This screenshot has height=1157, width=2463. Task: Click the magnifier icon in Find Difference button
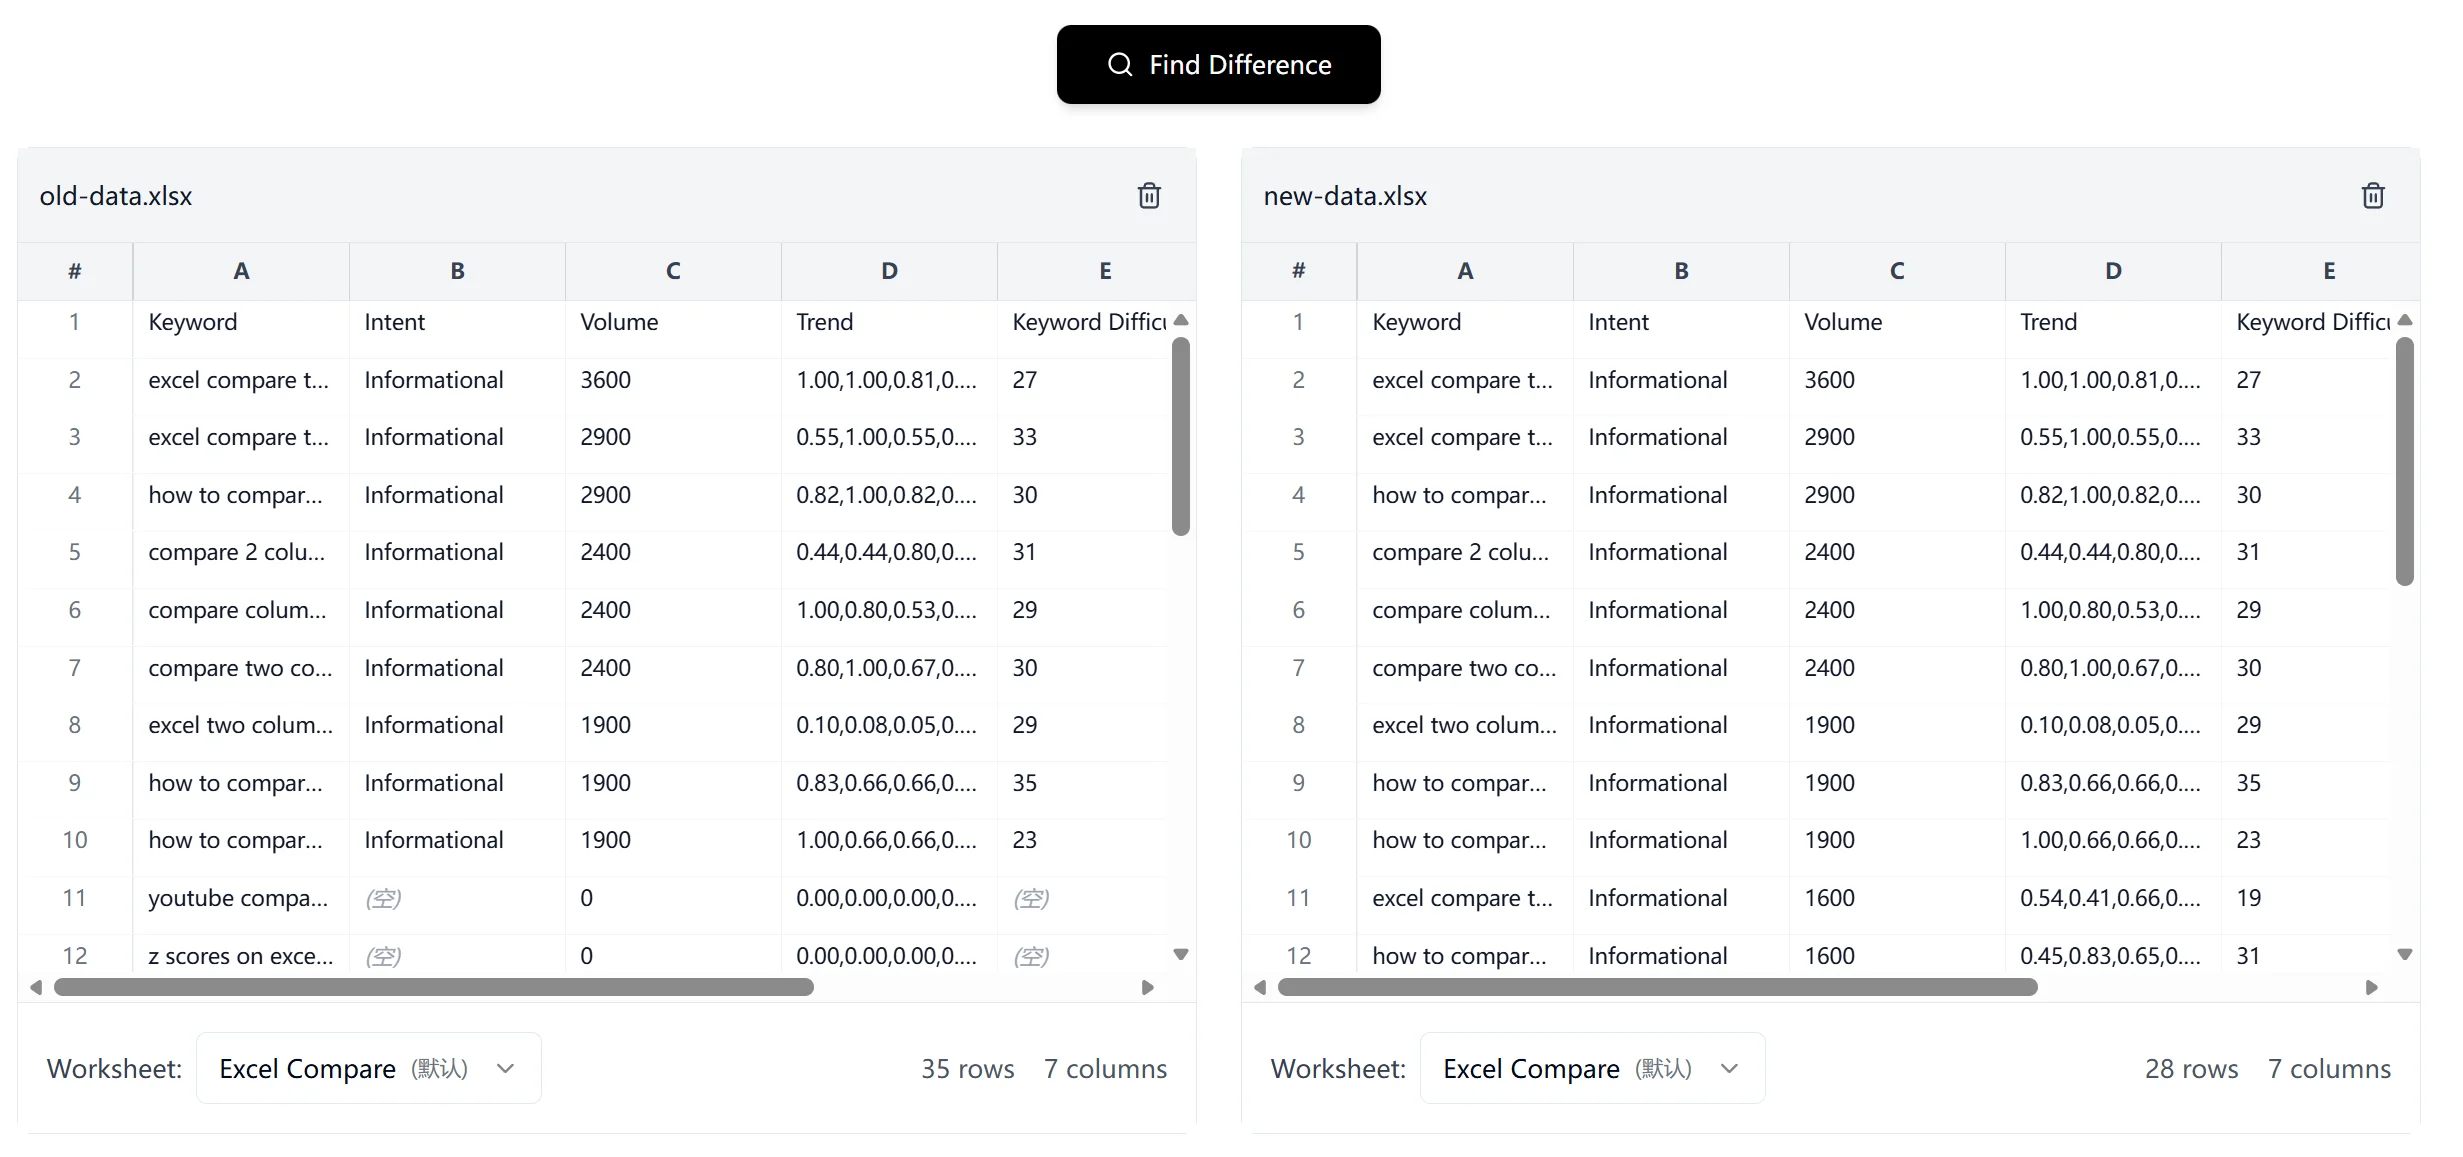click(1120, 64)
